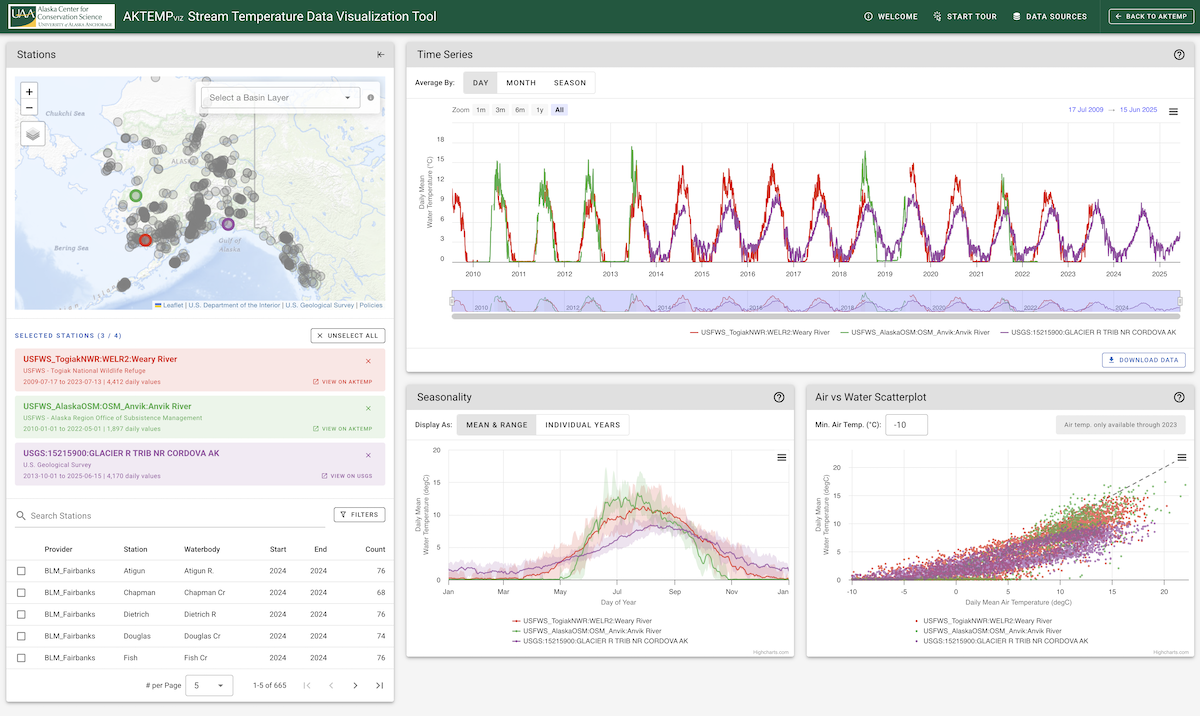The image size is (1200, 716).
Task: Open View on AKTEMP link for Weary River
Action: click(x=342, y=381)
